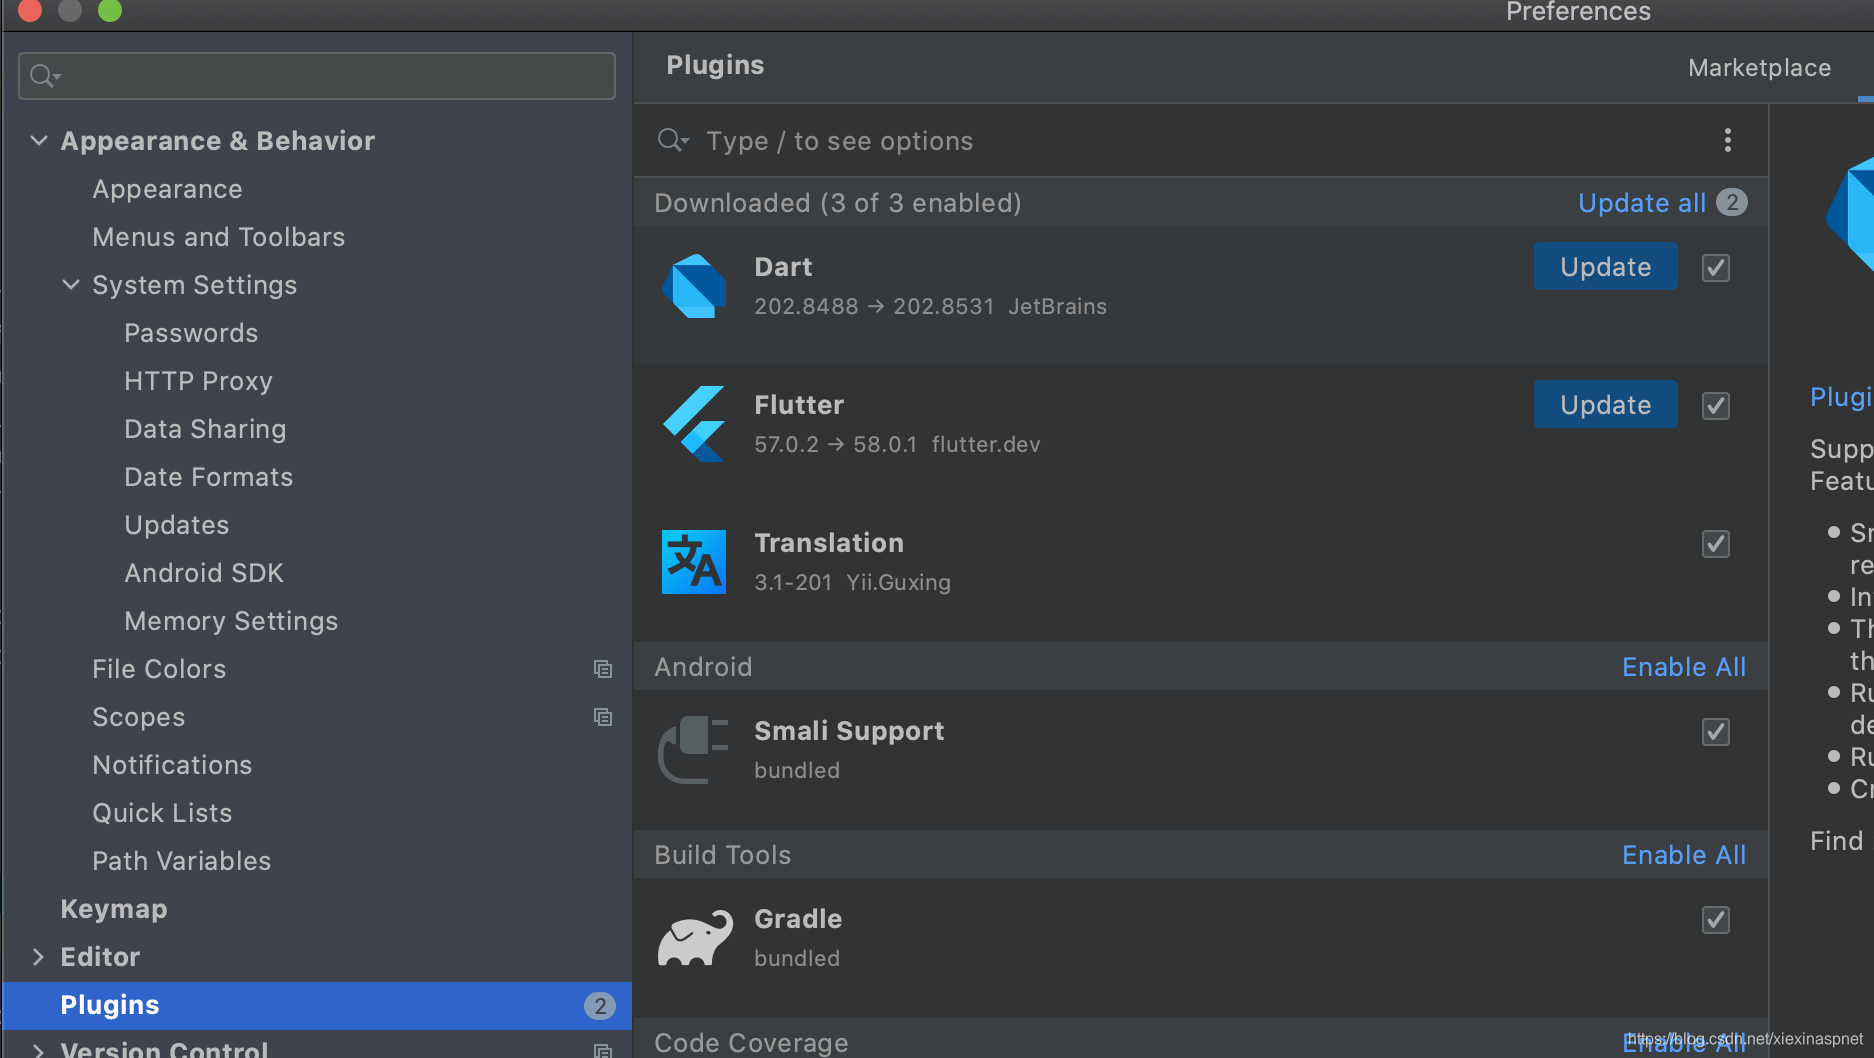
Task: Click the project-level icon beside Scopes
Action: (x=602, y=717)
